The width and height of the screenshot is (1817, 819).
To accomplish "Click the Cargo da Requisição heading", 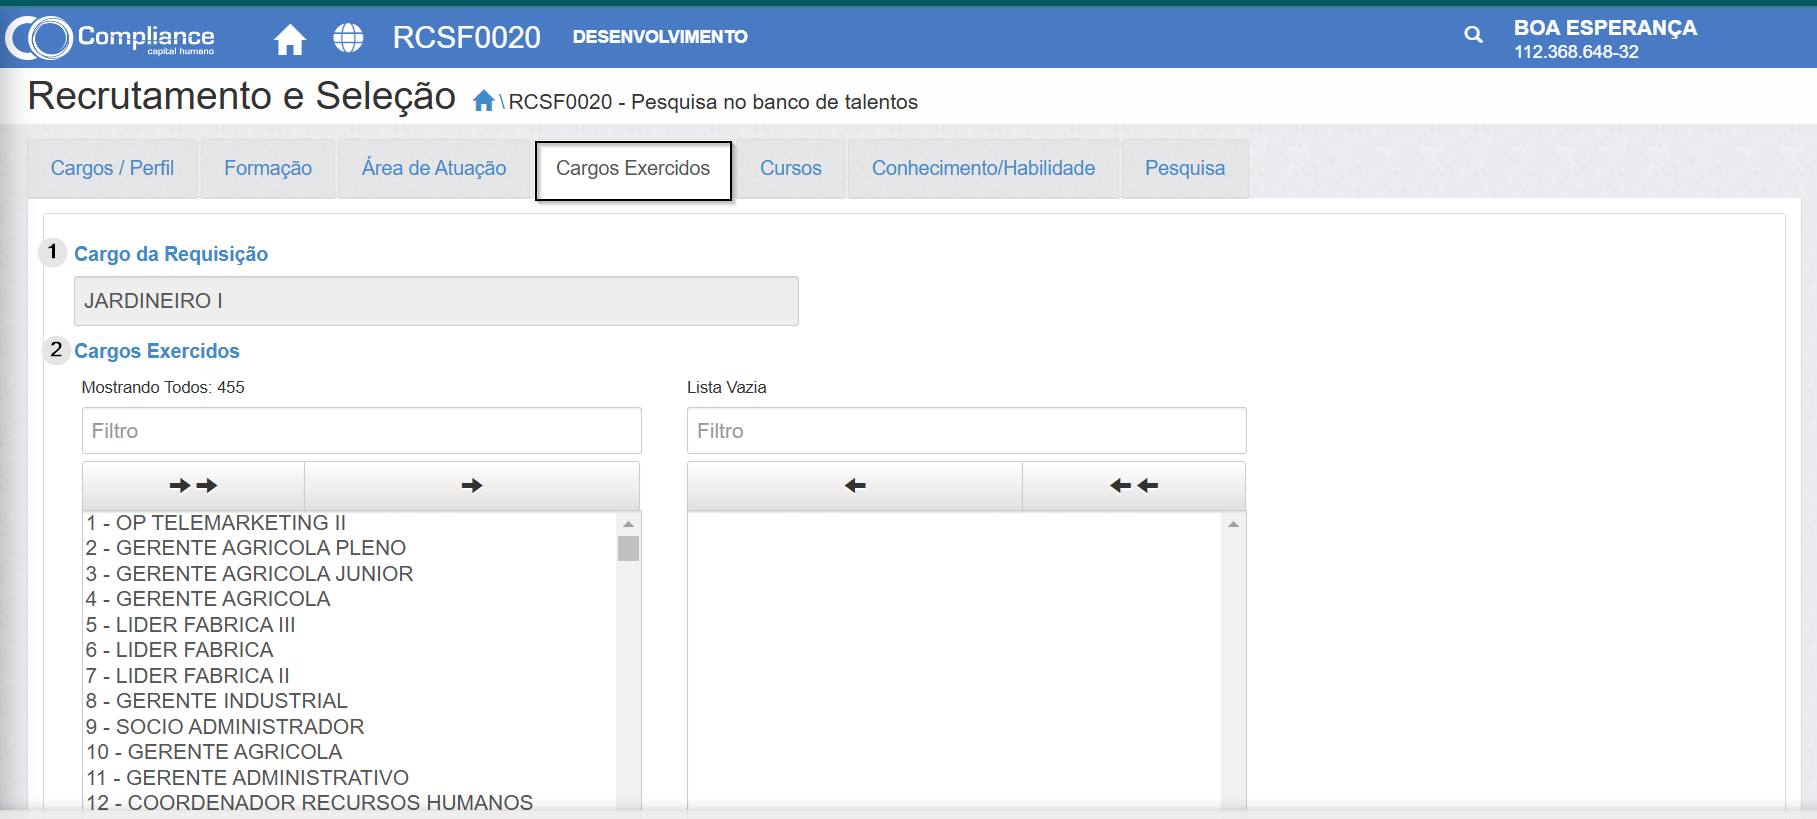I will point(171,254).
